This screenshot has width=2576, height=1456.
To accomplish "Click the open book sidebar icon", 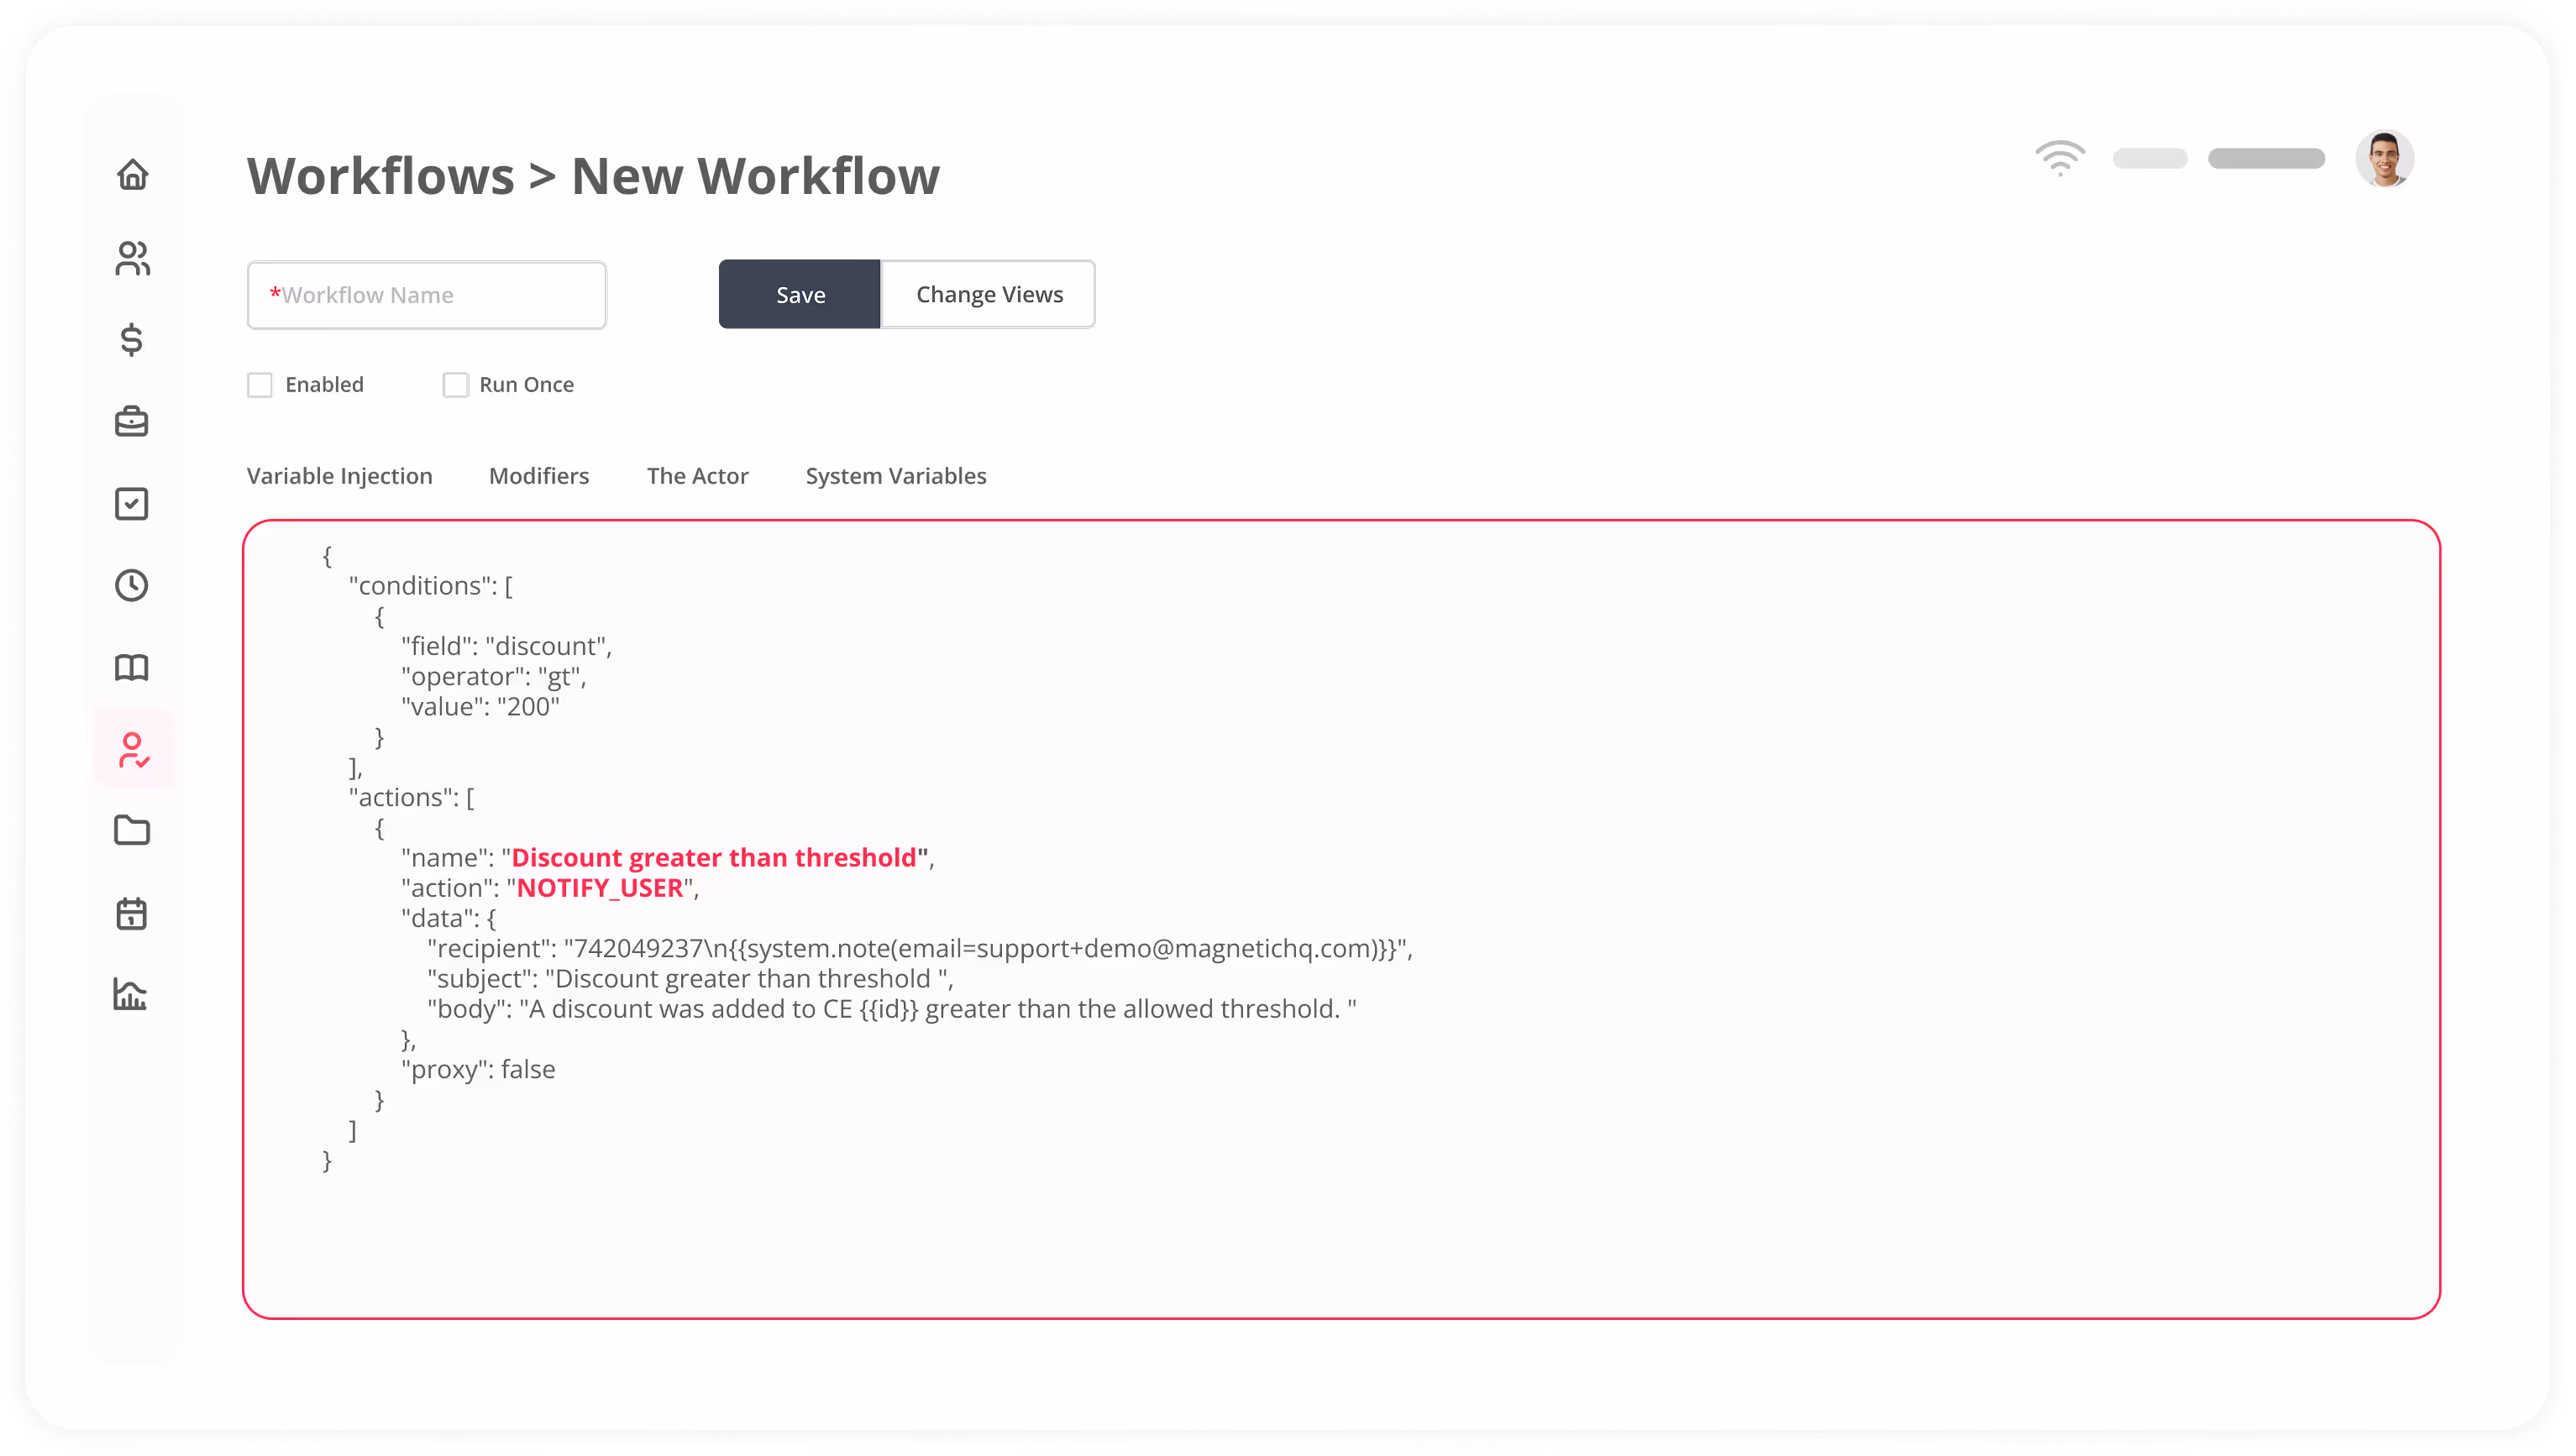I will coord(132,667).
